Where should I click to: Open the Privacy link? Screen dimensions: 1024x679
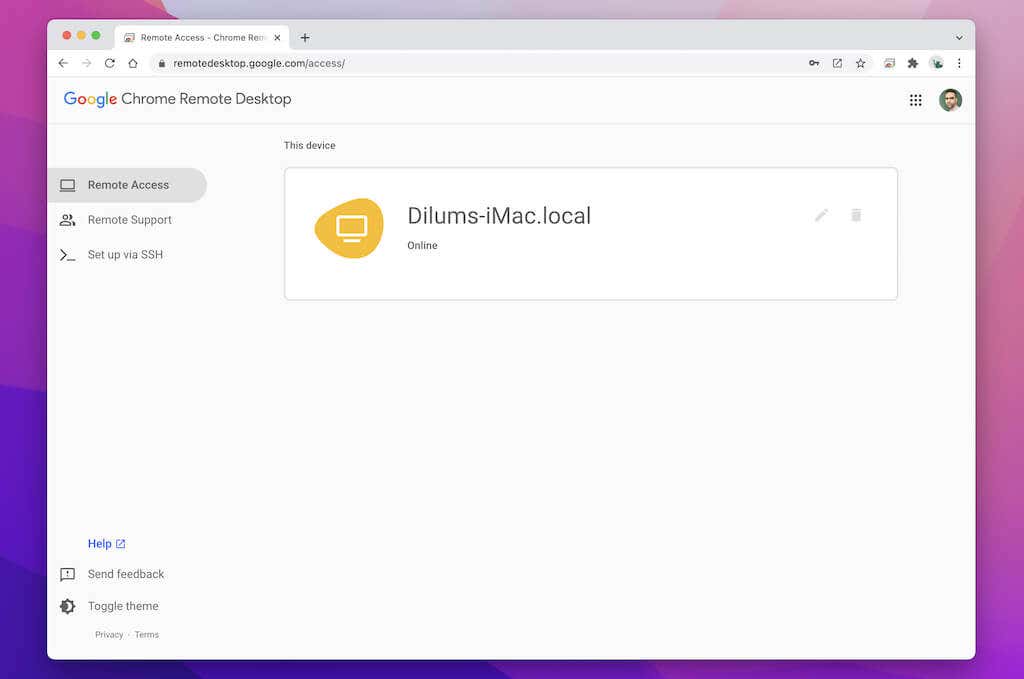tap(109, 635)
